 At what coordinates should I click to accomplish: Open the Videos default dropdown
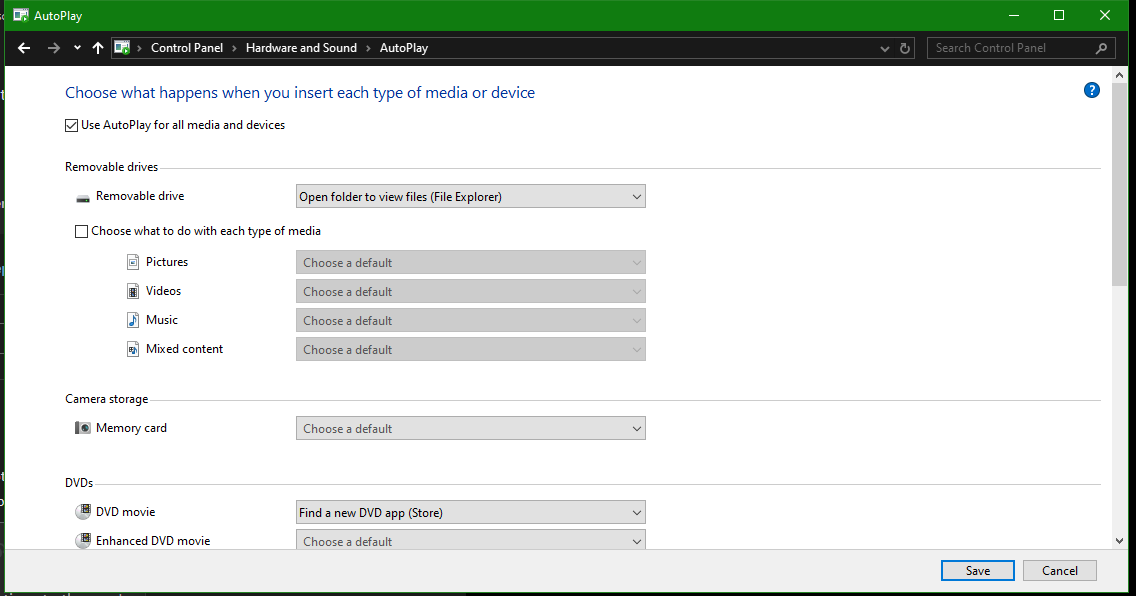pyautogui.click(x=470, y=291)
